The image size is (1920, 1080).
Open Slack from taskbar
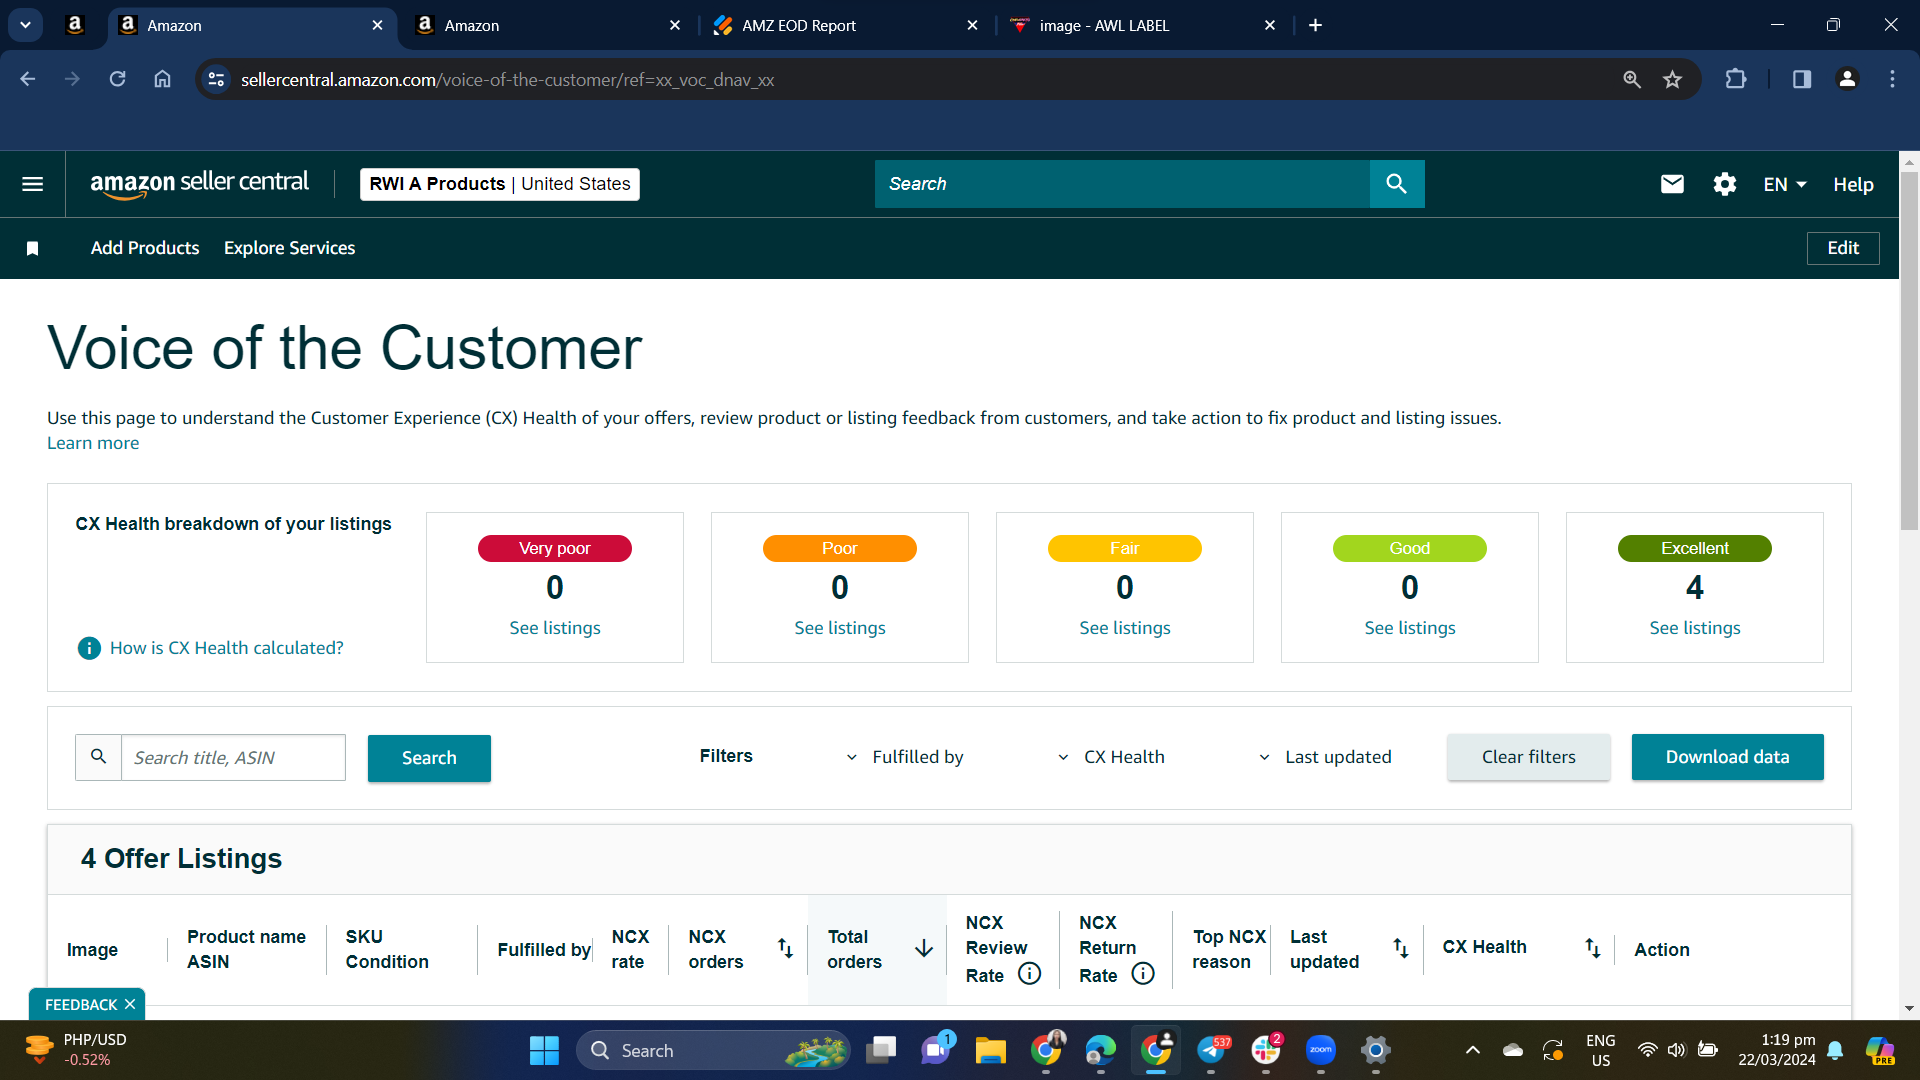pyautogui.click(x=1266, y=1050)
